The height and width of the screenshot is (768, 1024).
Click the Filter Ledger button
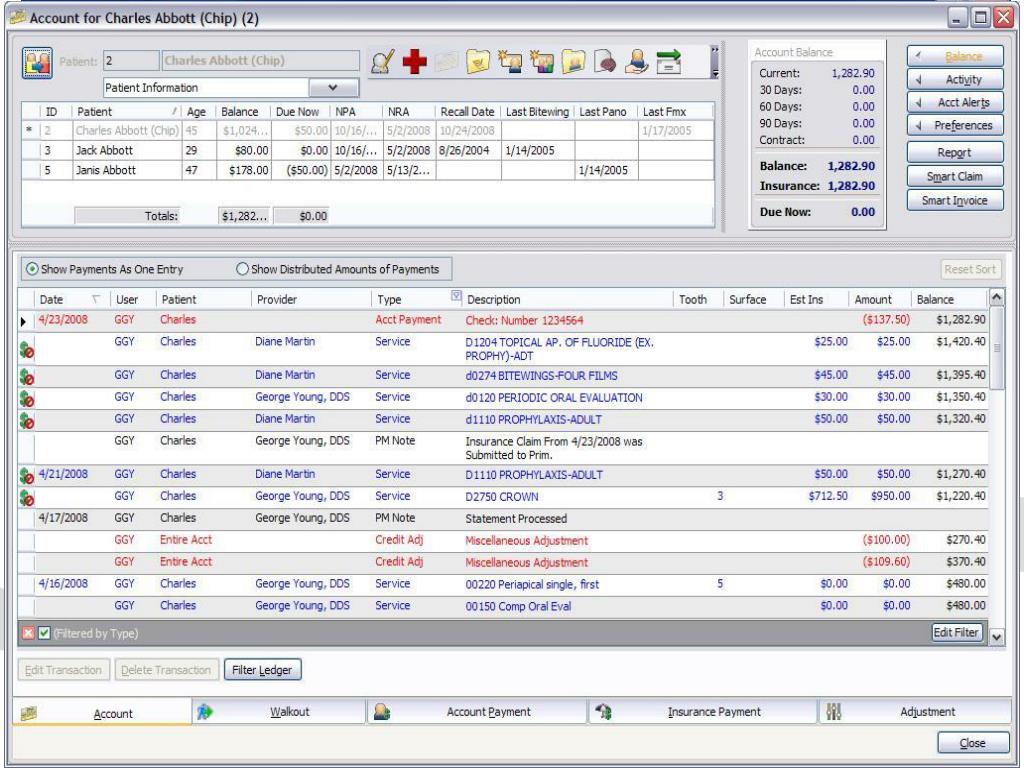[262, 669]
